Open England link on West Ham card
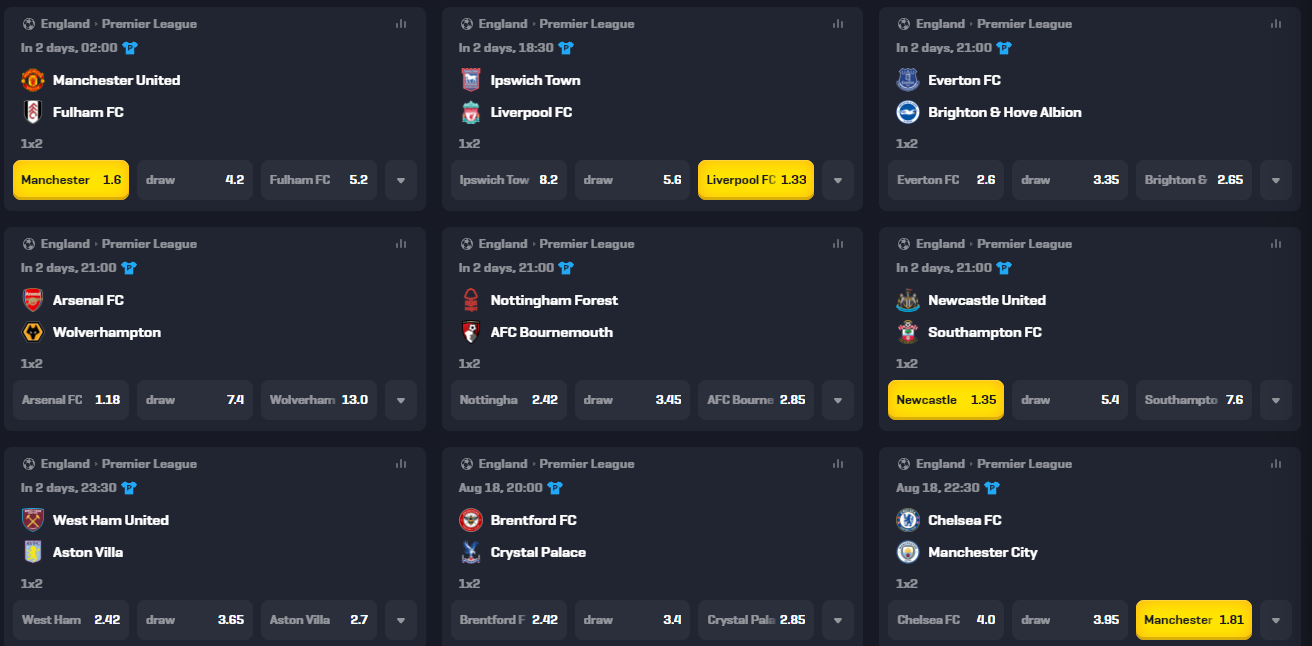This screenshot has width=1312, height=646. pos(65,464)
